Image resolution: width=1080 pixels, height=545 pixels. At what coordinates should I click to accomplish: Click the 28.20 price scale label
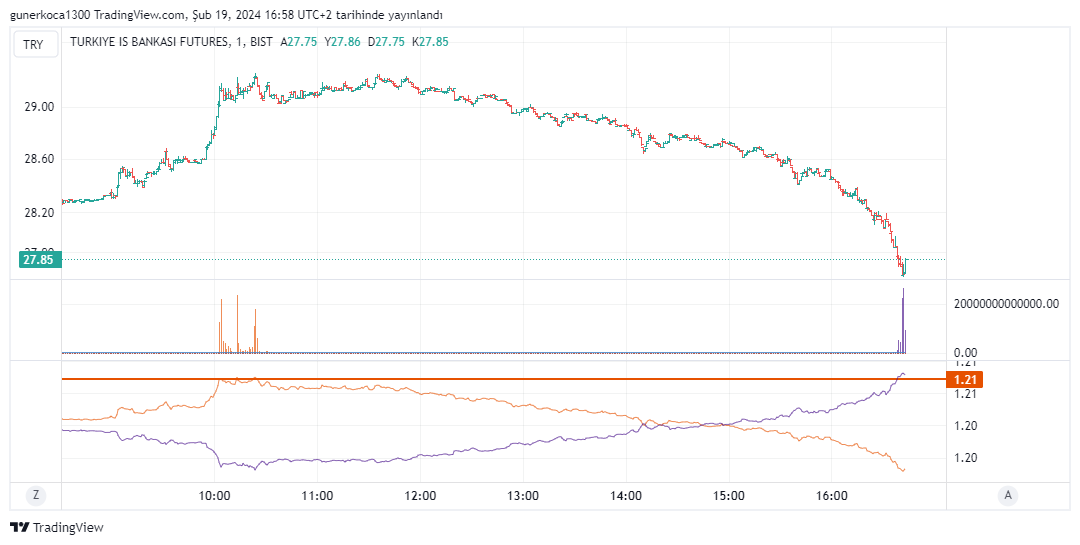39,213
